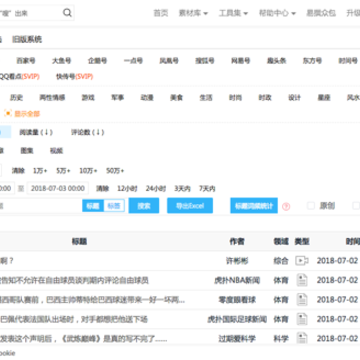The width and height of the screenshot is (360, 360).
Task: Set read count filter to 5万+
Action: pyautogui.click(x=63, y=171)
